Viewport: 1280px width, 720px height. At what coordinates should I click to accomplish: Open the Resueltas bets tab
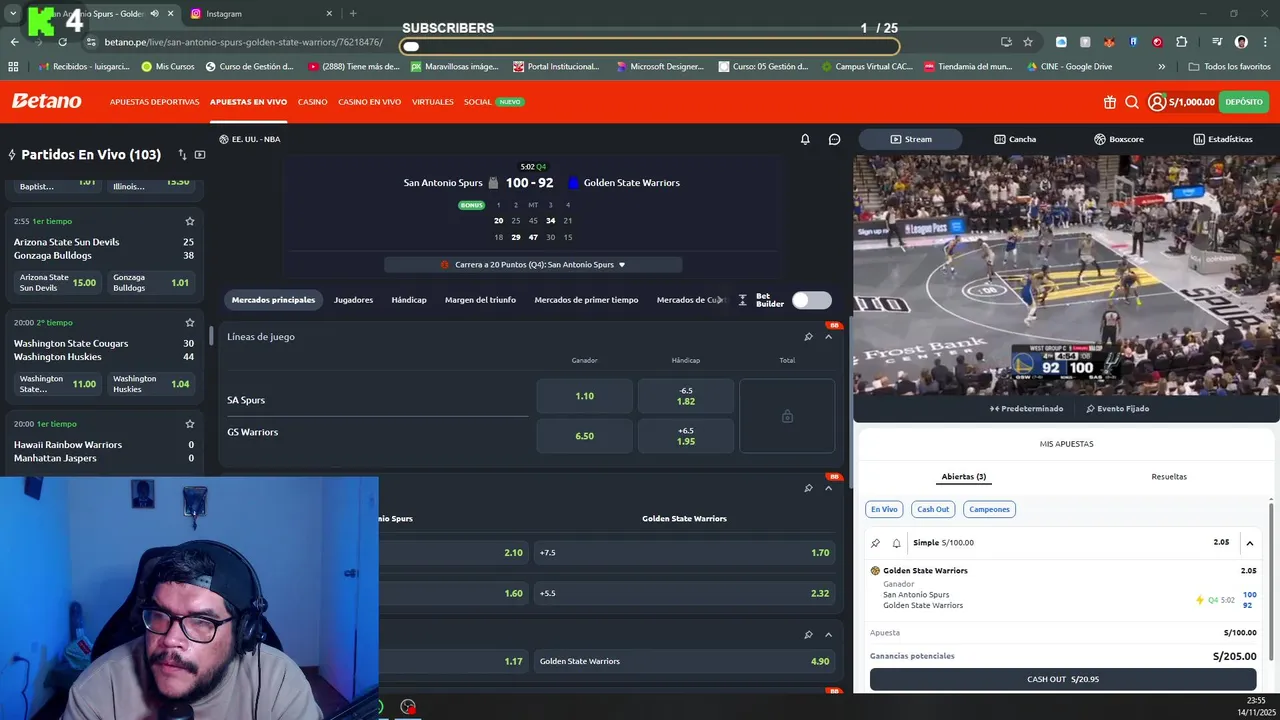1169,477
